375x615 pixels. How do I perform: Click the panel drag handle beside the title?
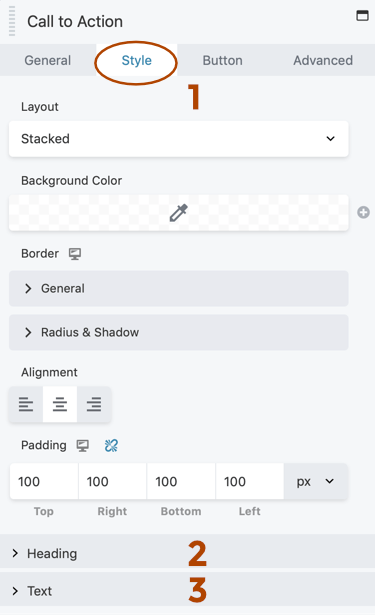(x=12, y=21)
